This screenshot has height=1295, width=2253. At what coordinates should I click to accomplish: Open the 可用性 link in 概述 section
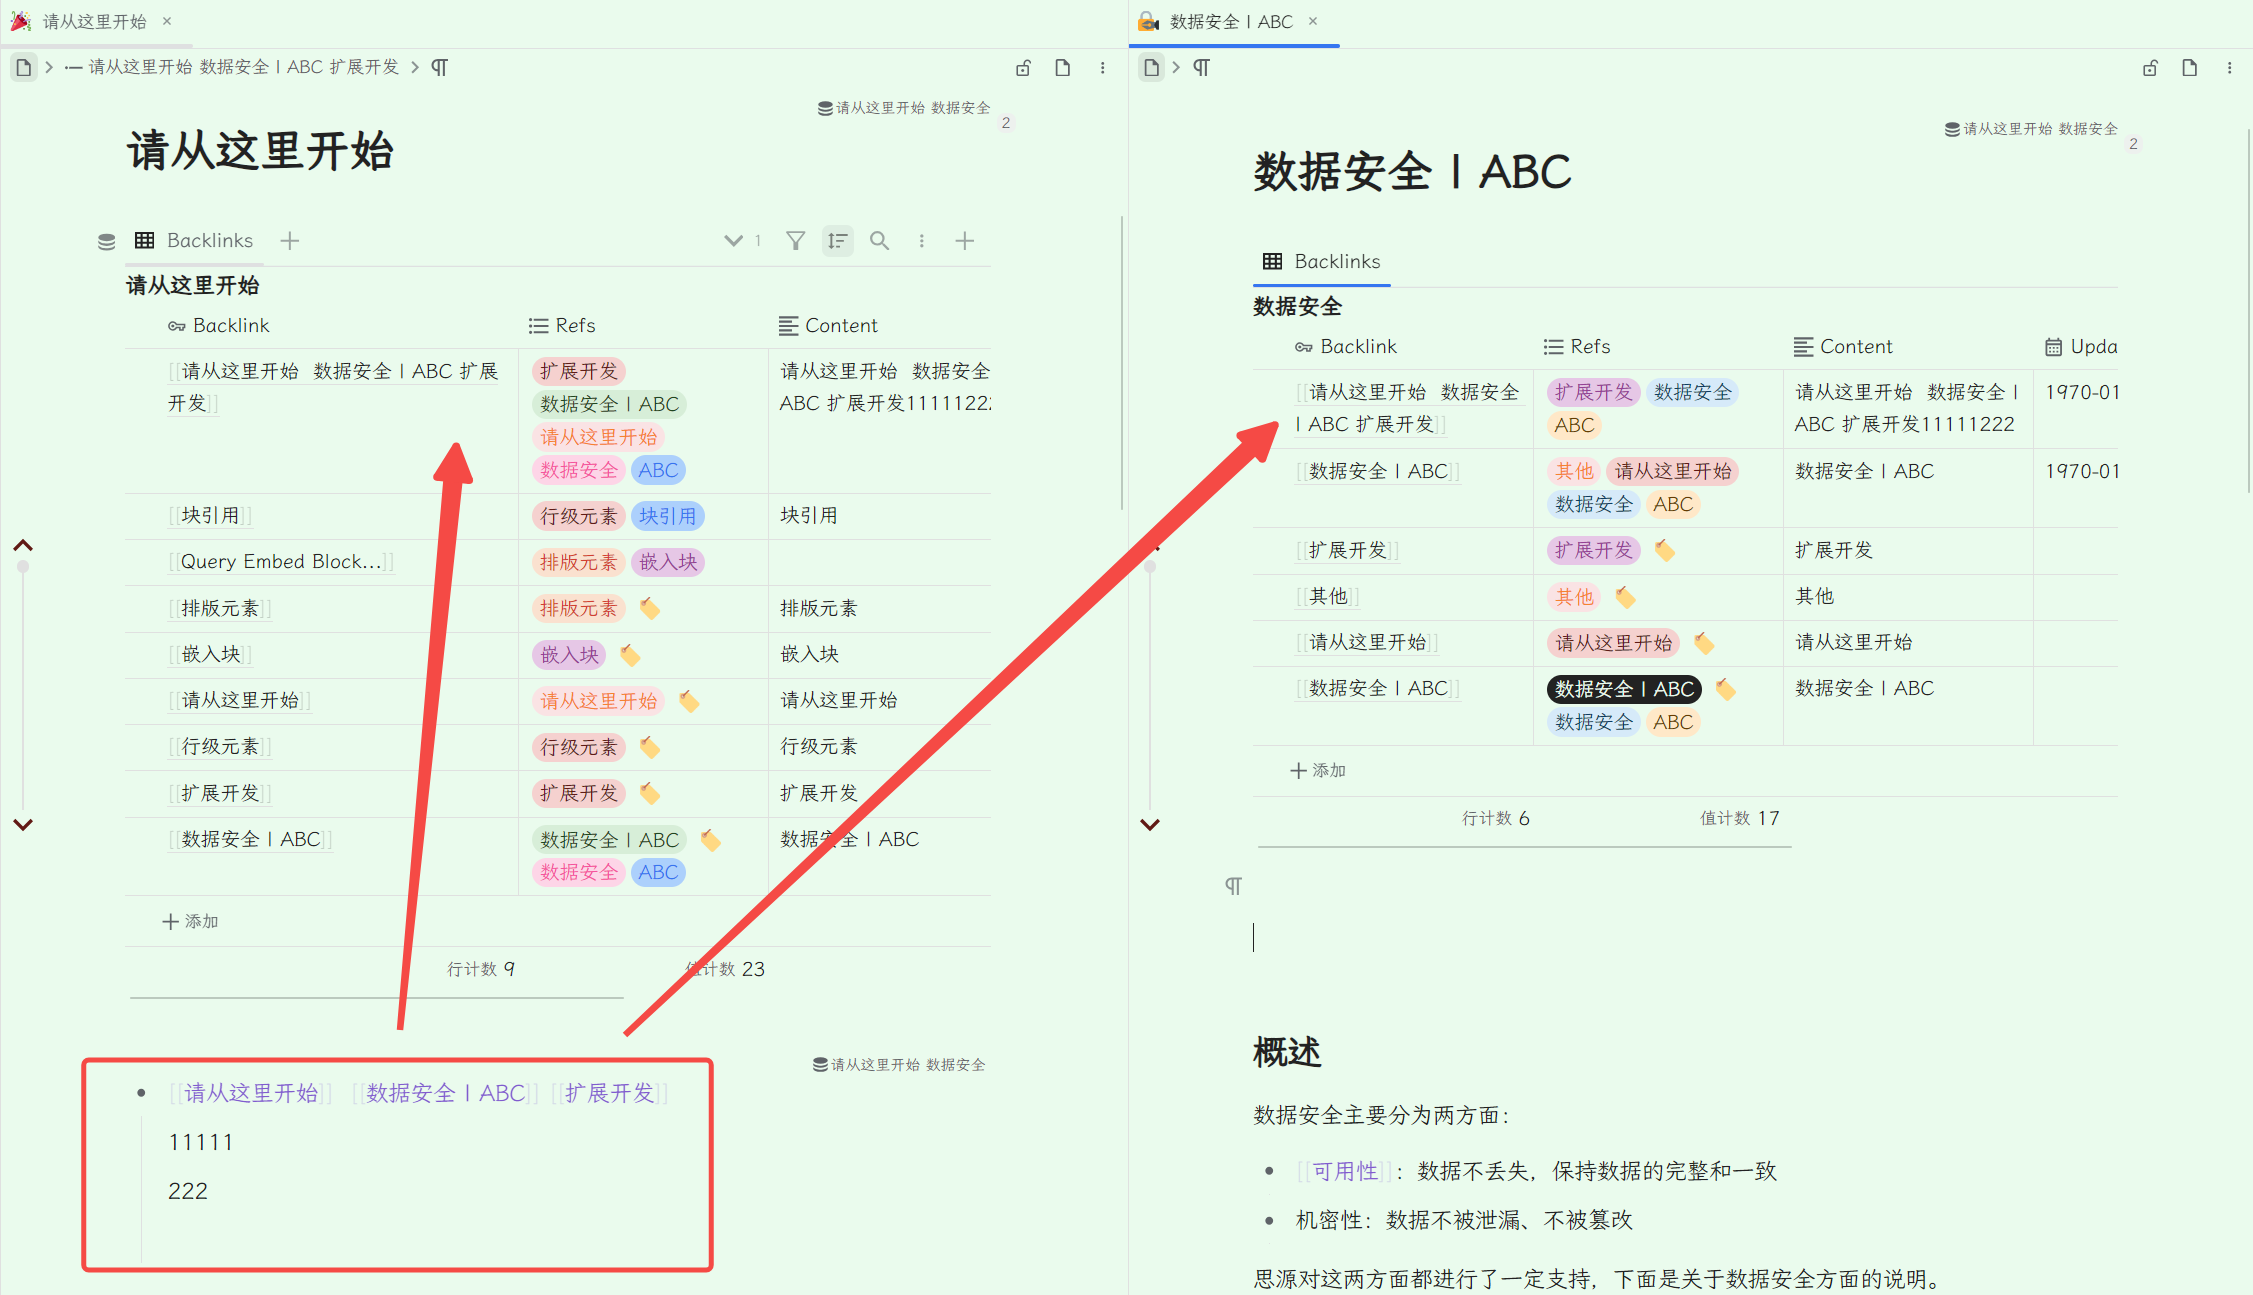[x=1344, y=1171]
